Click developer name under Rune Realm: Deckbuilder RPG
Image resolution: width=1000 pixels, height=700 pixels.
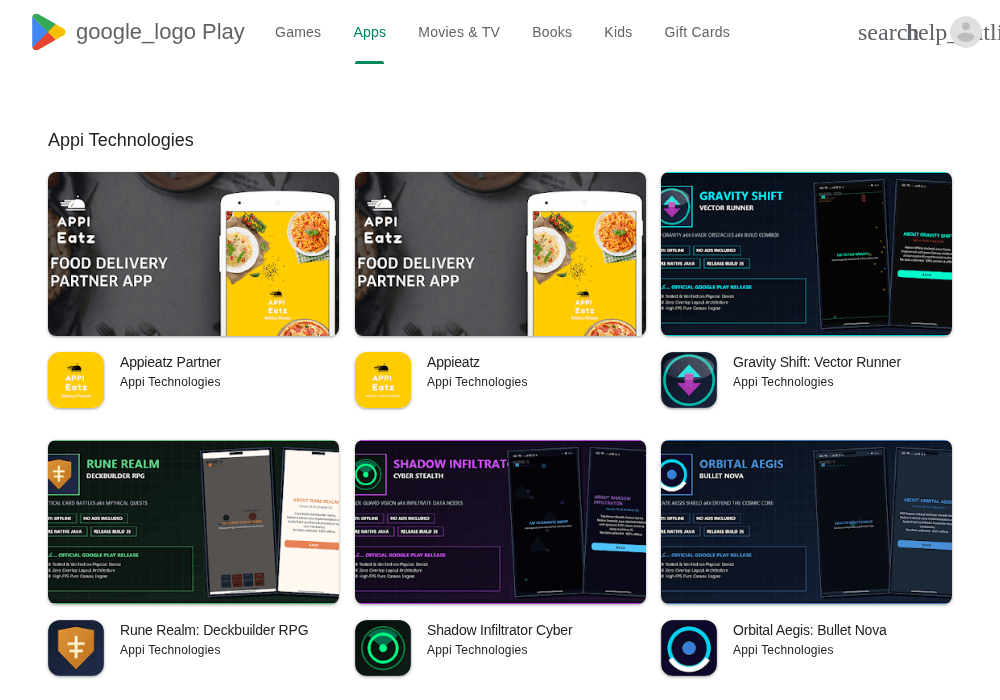170,650
